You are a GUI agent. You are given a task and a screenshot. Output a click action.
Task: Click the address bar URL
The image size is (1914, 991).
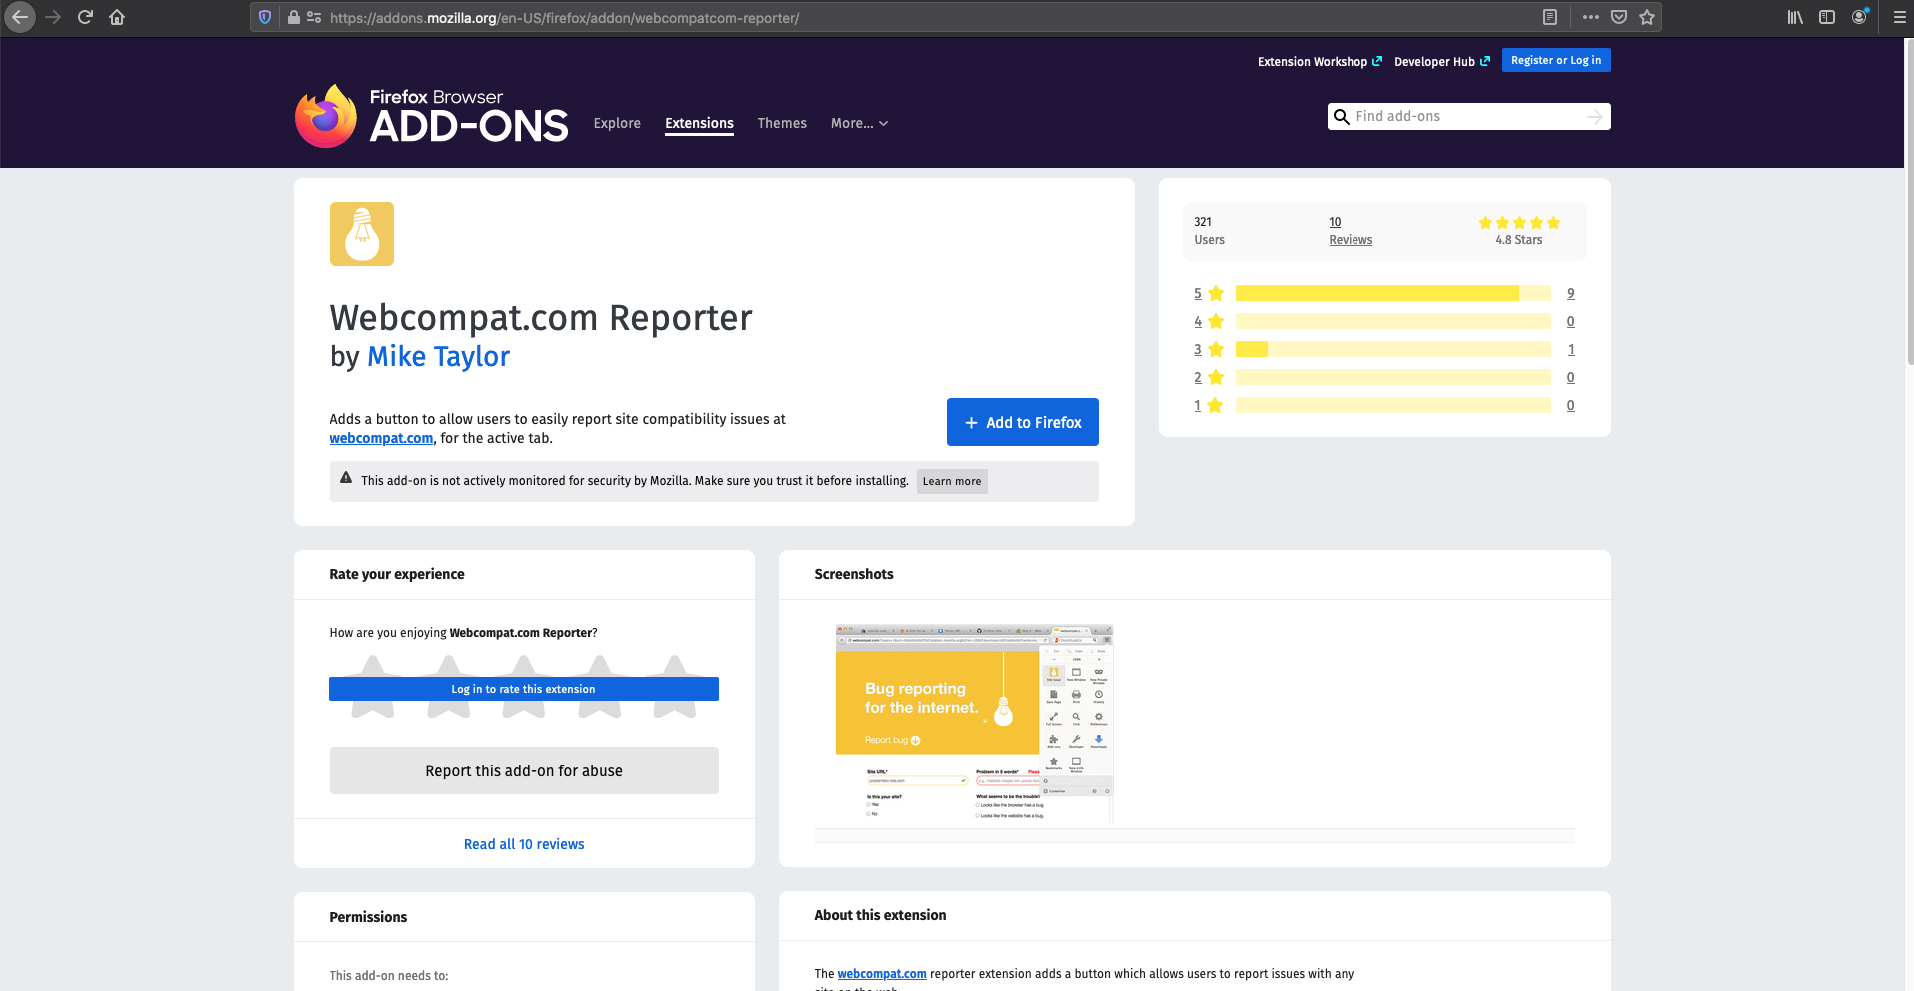coord(565,17)
